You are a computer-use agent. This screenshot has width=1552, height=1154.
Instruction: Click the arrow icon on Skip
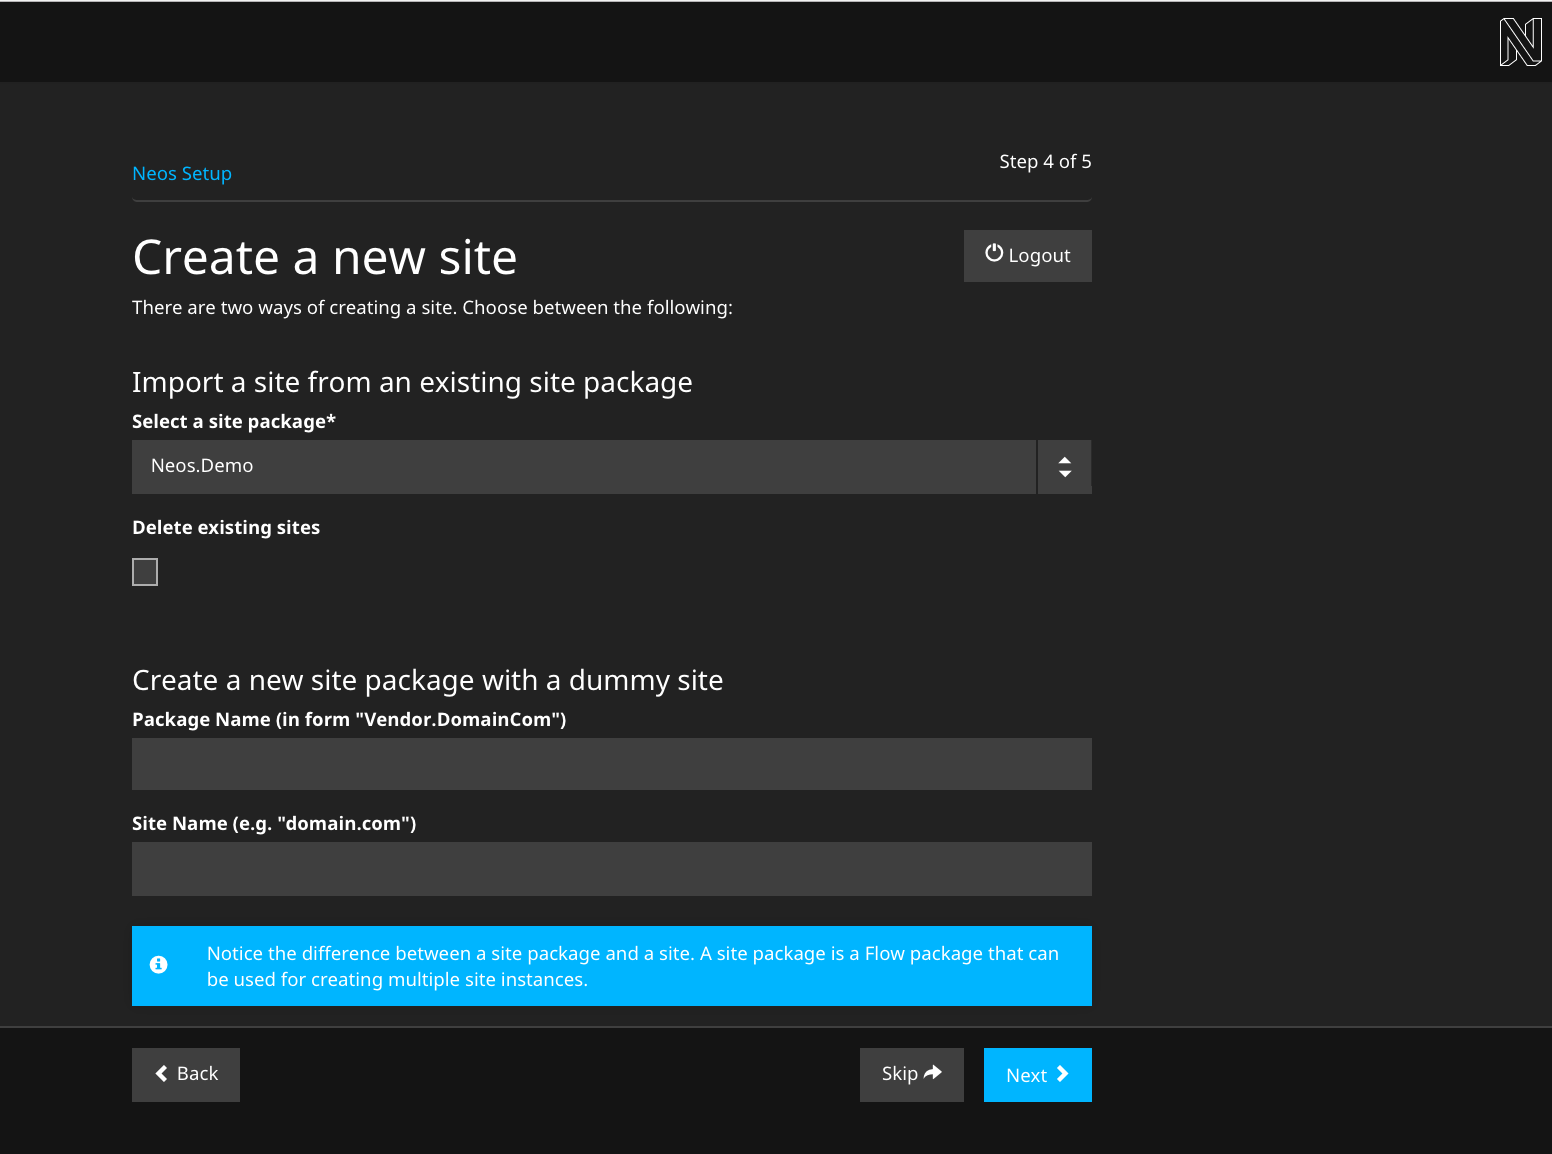point(933,1073)
